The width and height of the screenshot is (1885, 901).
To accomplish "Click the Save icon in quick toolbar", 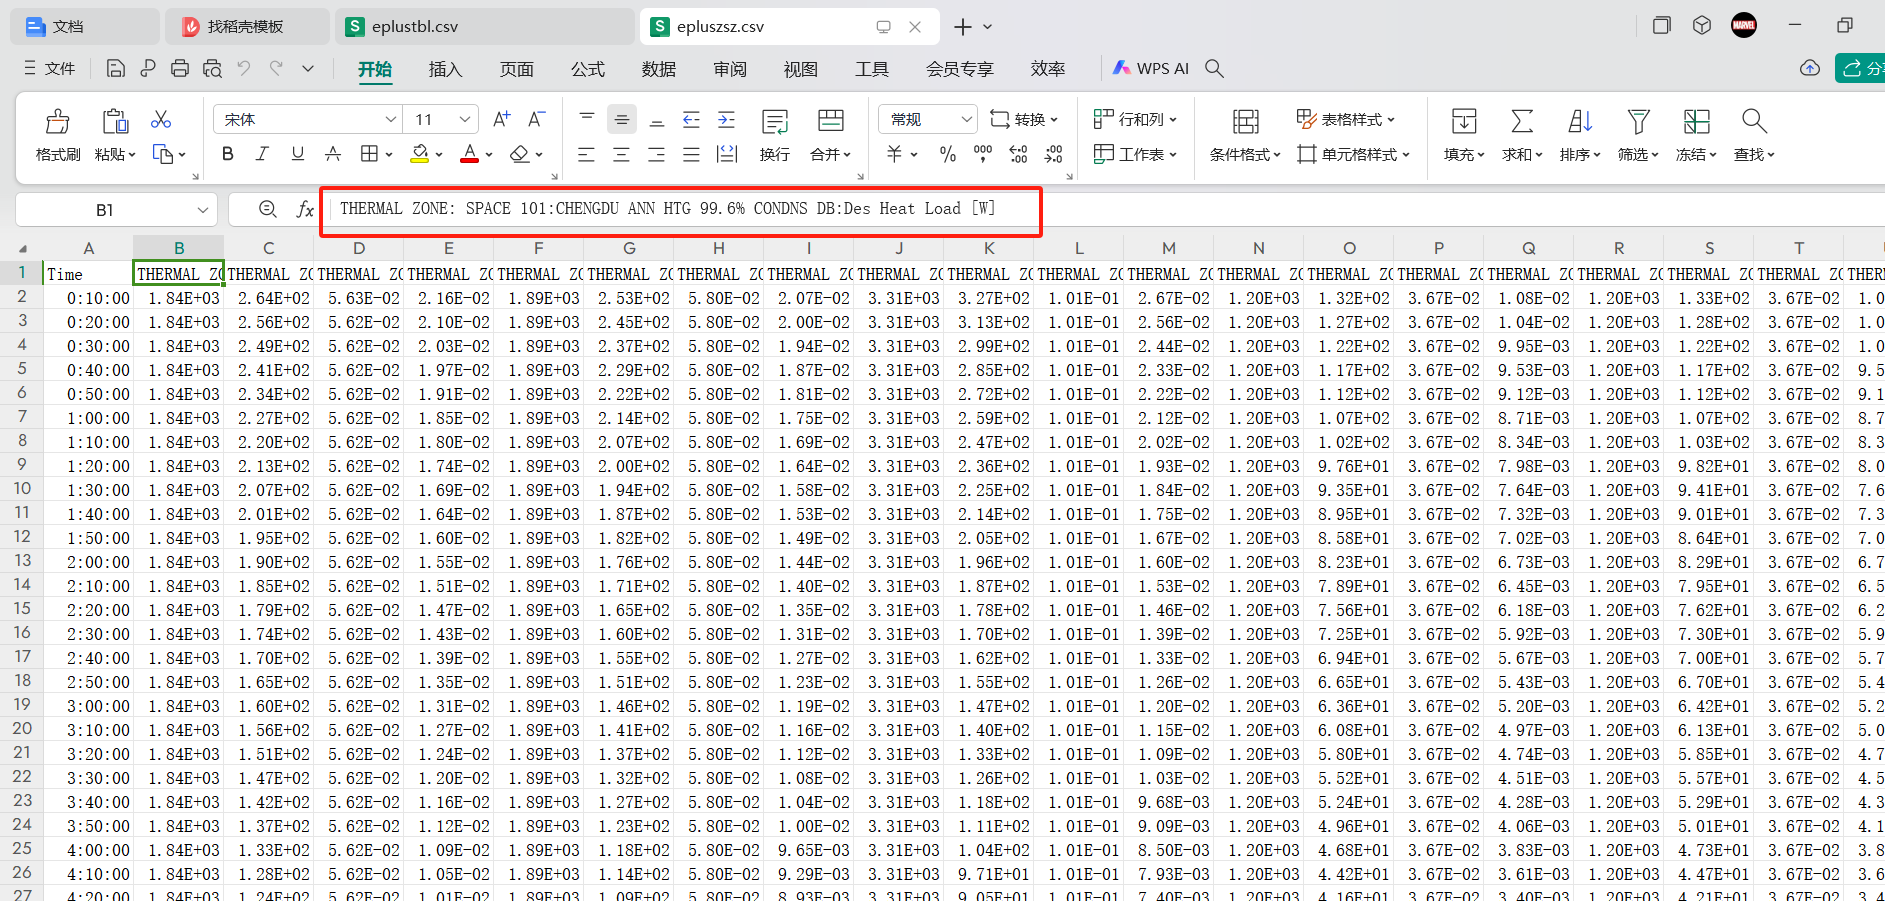I will [x=116, y=68].
